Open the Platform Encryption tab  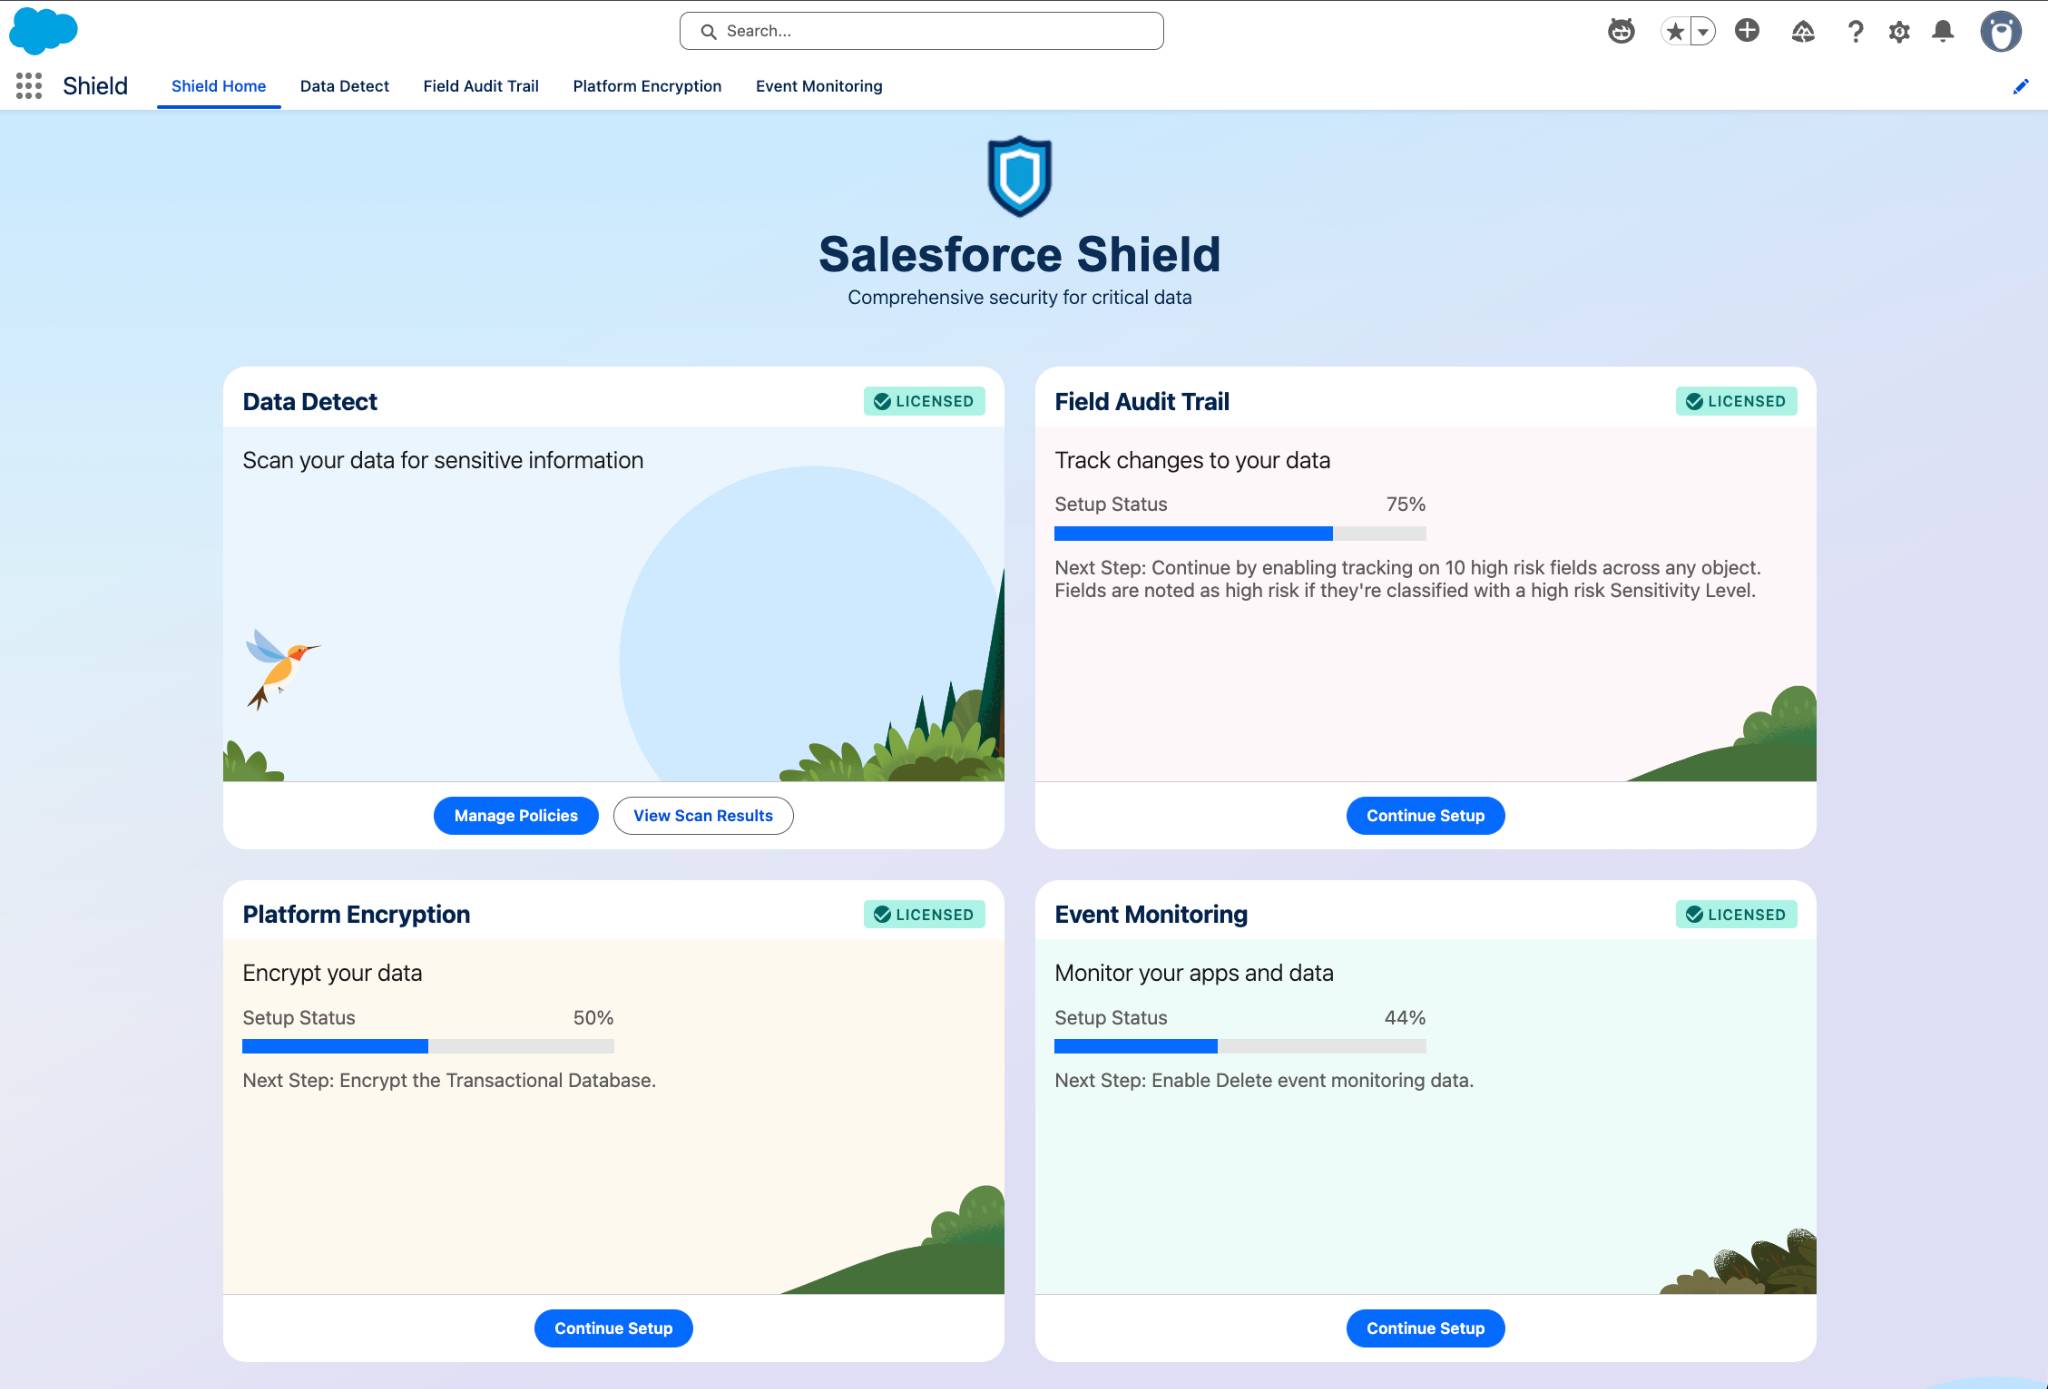tap(647, 86)
